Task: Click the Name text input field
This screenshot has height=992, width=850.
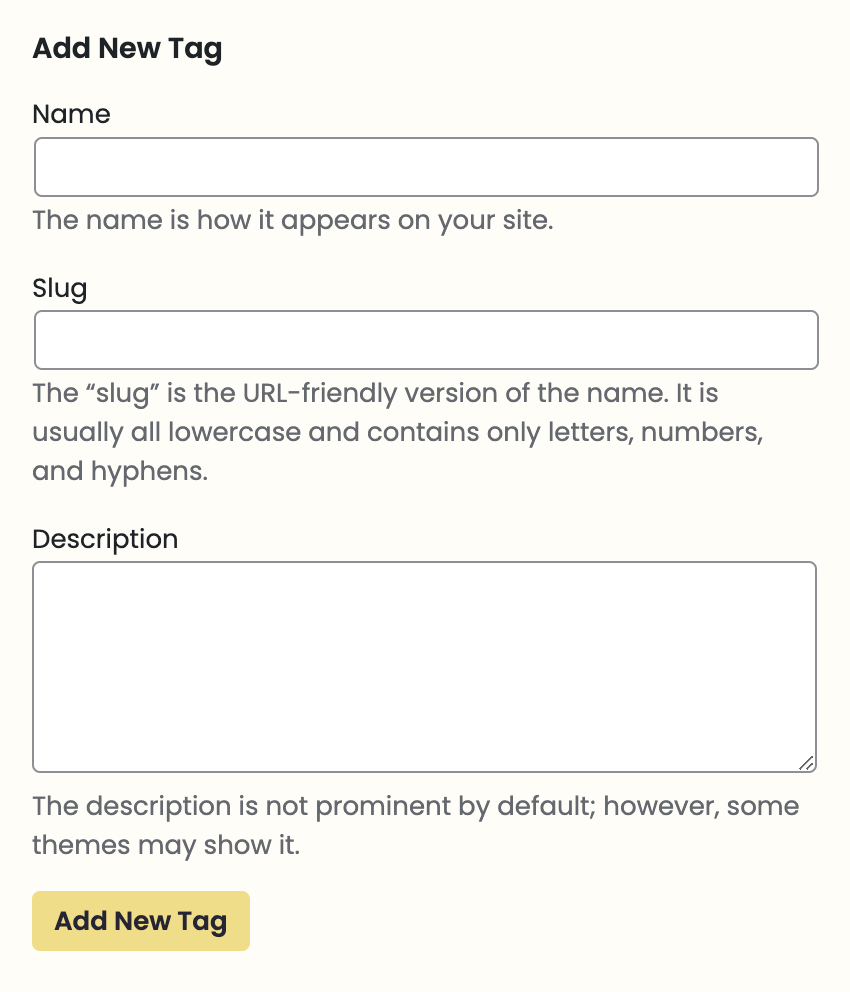Action: click(x=426, y=167)
